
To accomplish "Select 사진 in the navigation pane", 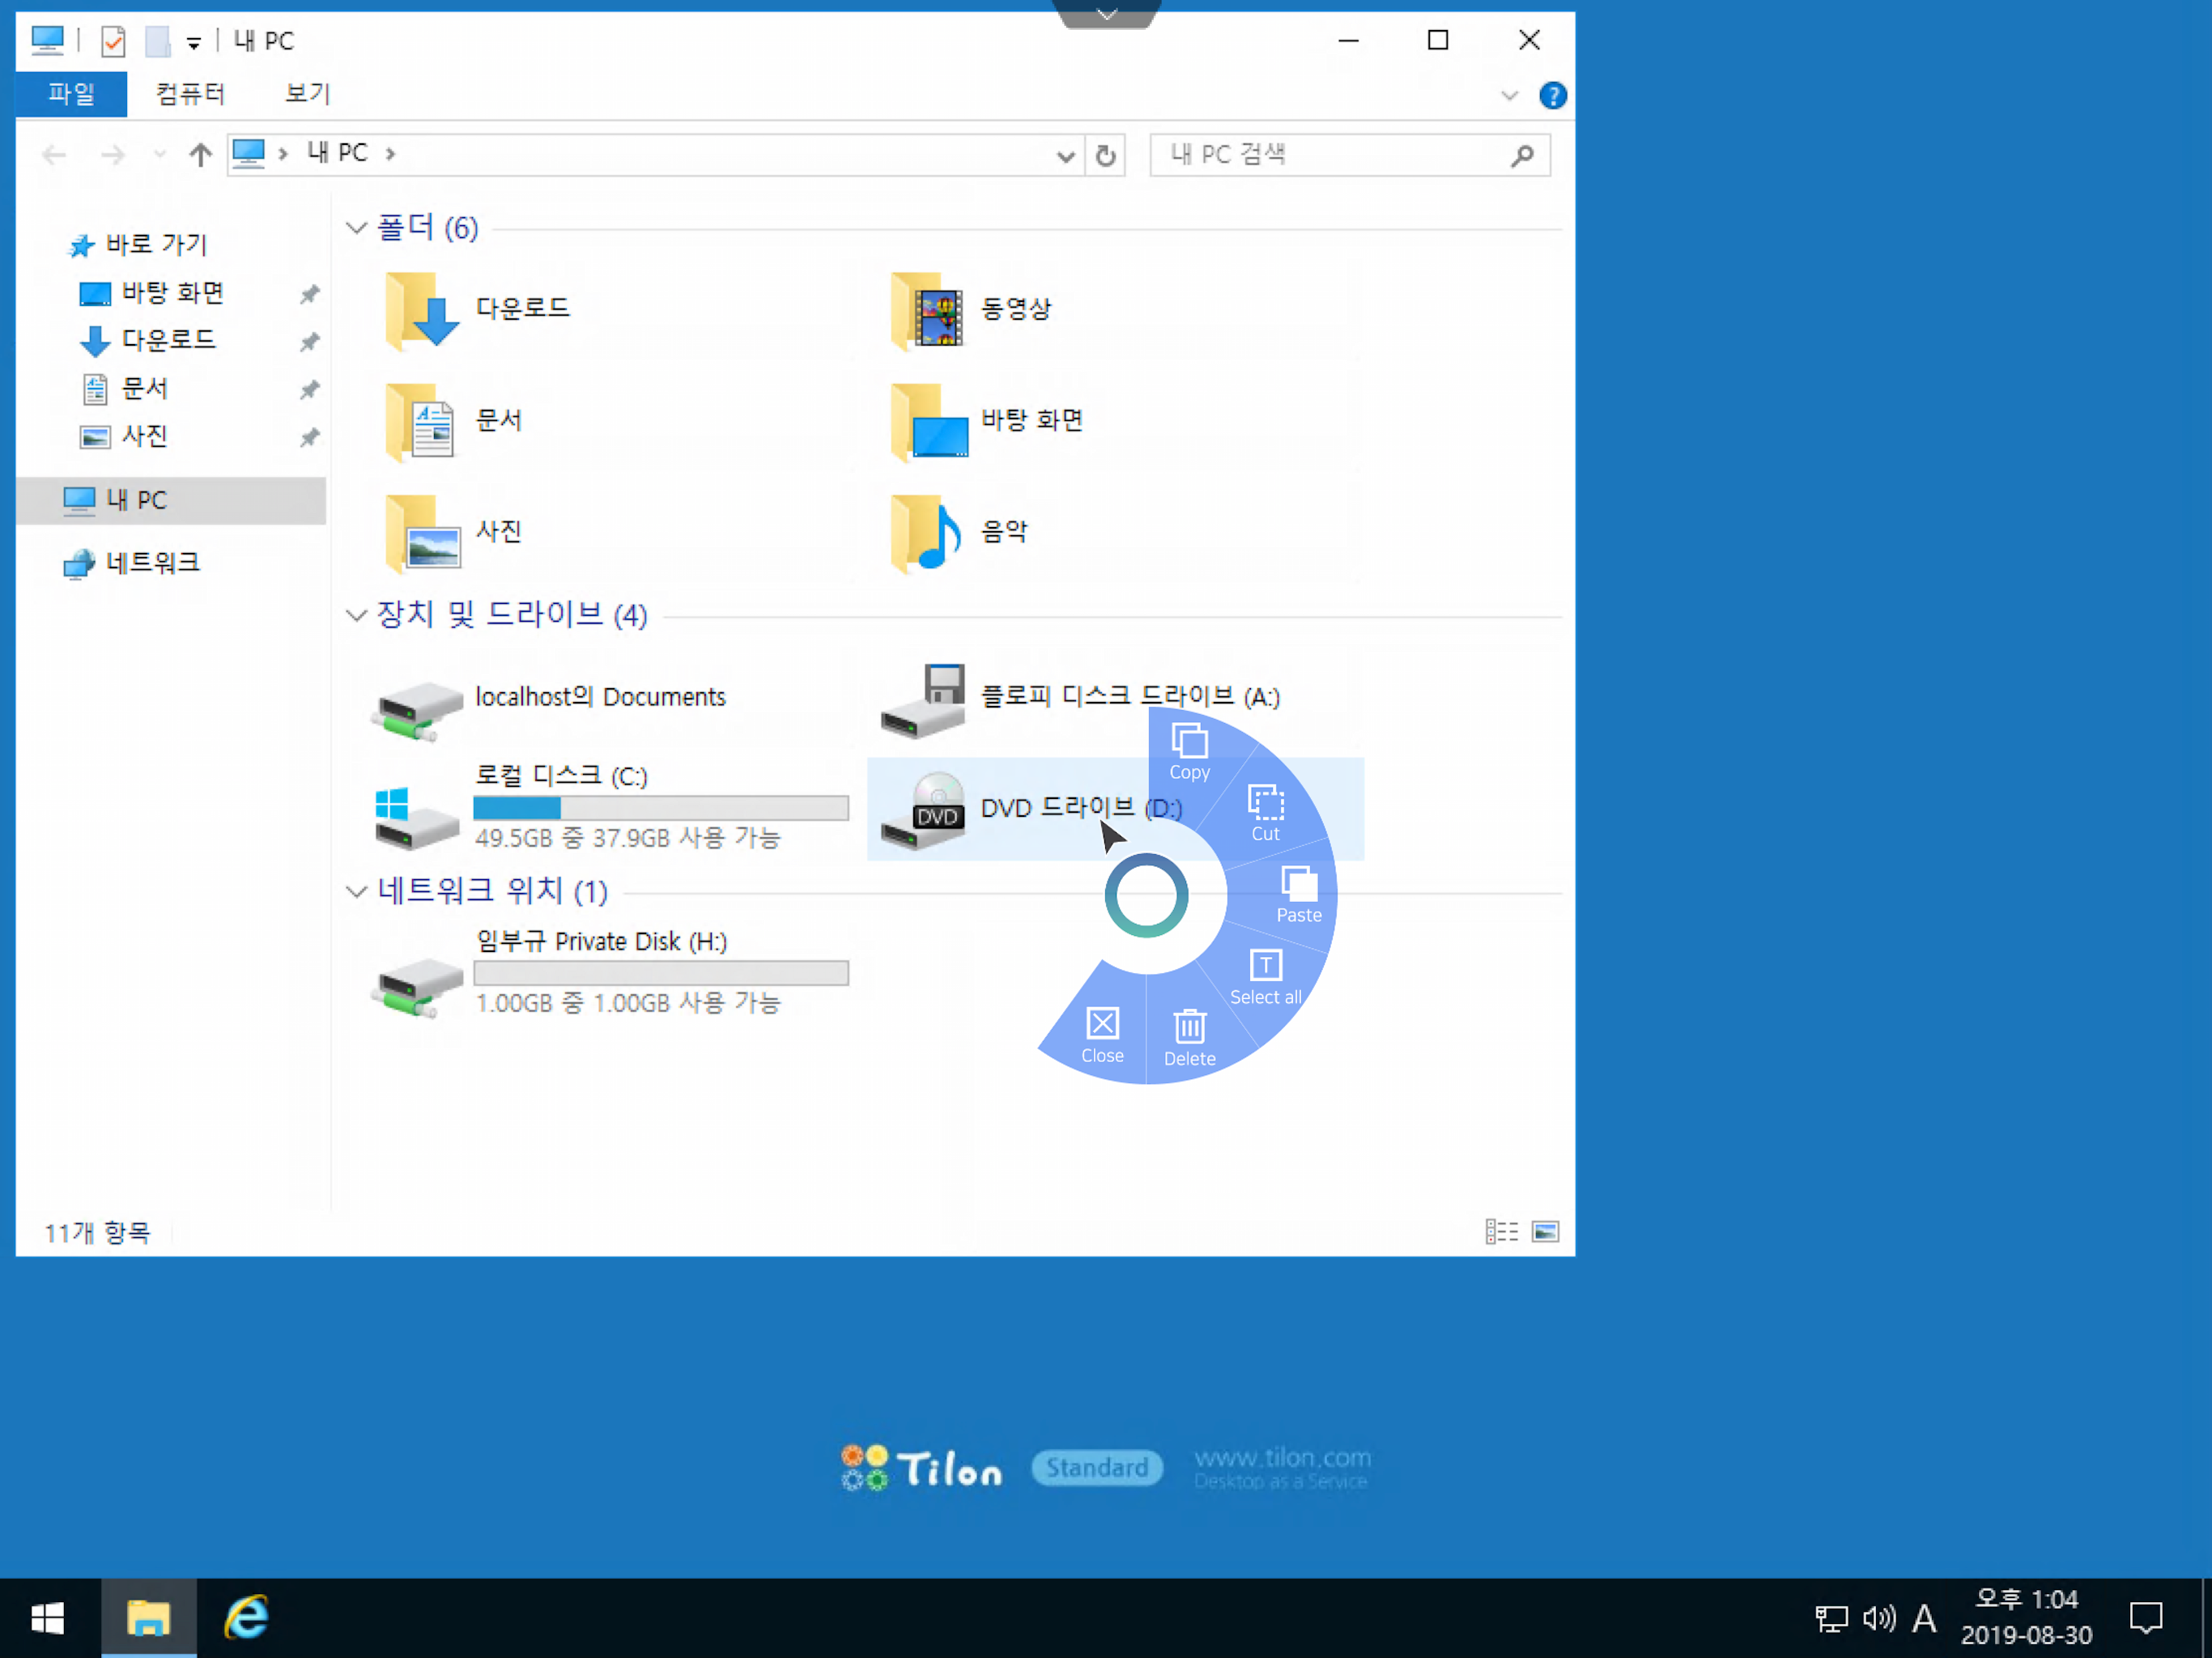I will [144, 437].
